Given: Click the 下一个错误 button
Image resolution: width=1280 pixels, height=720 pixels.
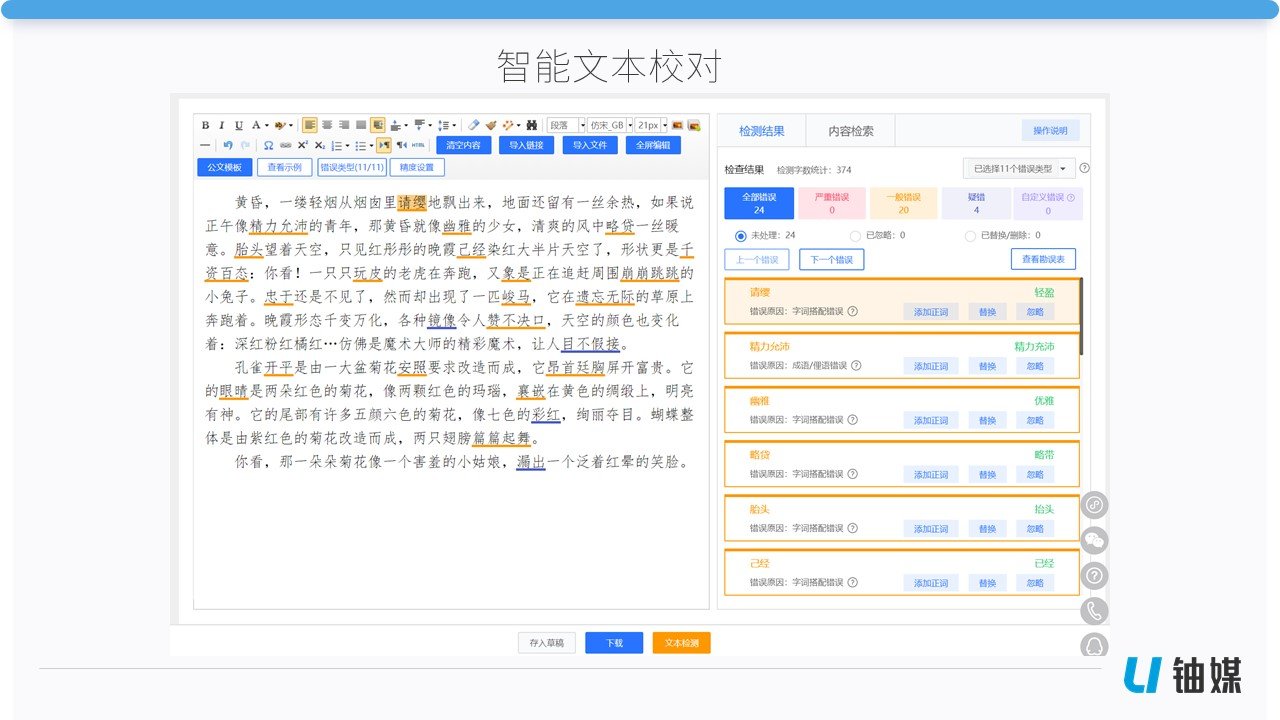Looking at the screenshot, I should (834, 259).
